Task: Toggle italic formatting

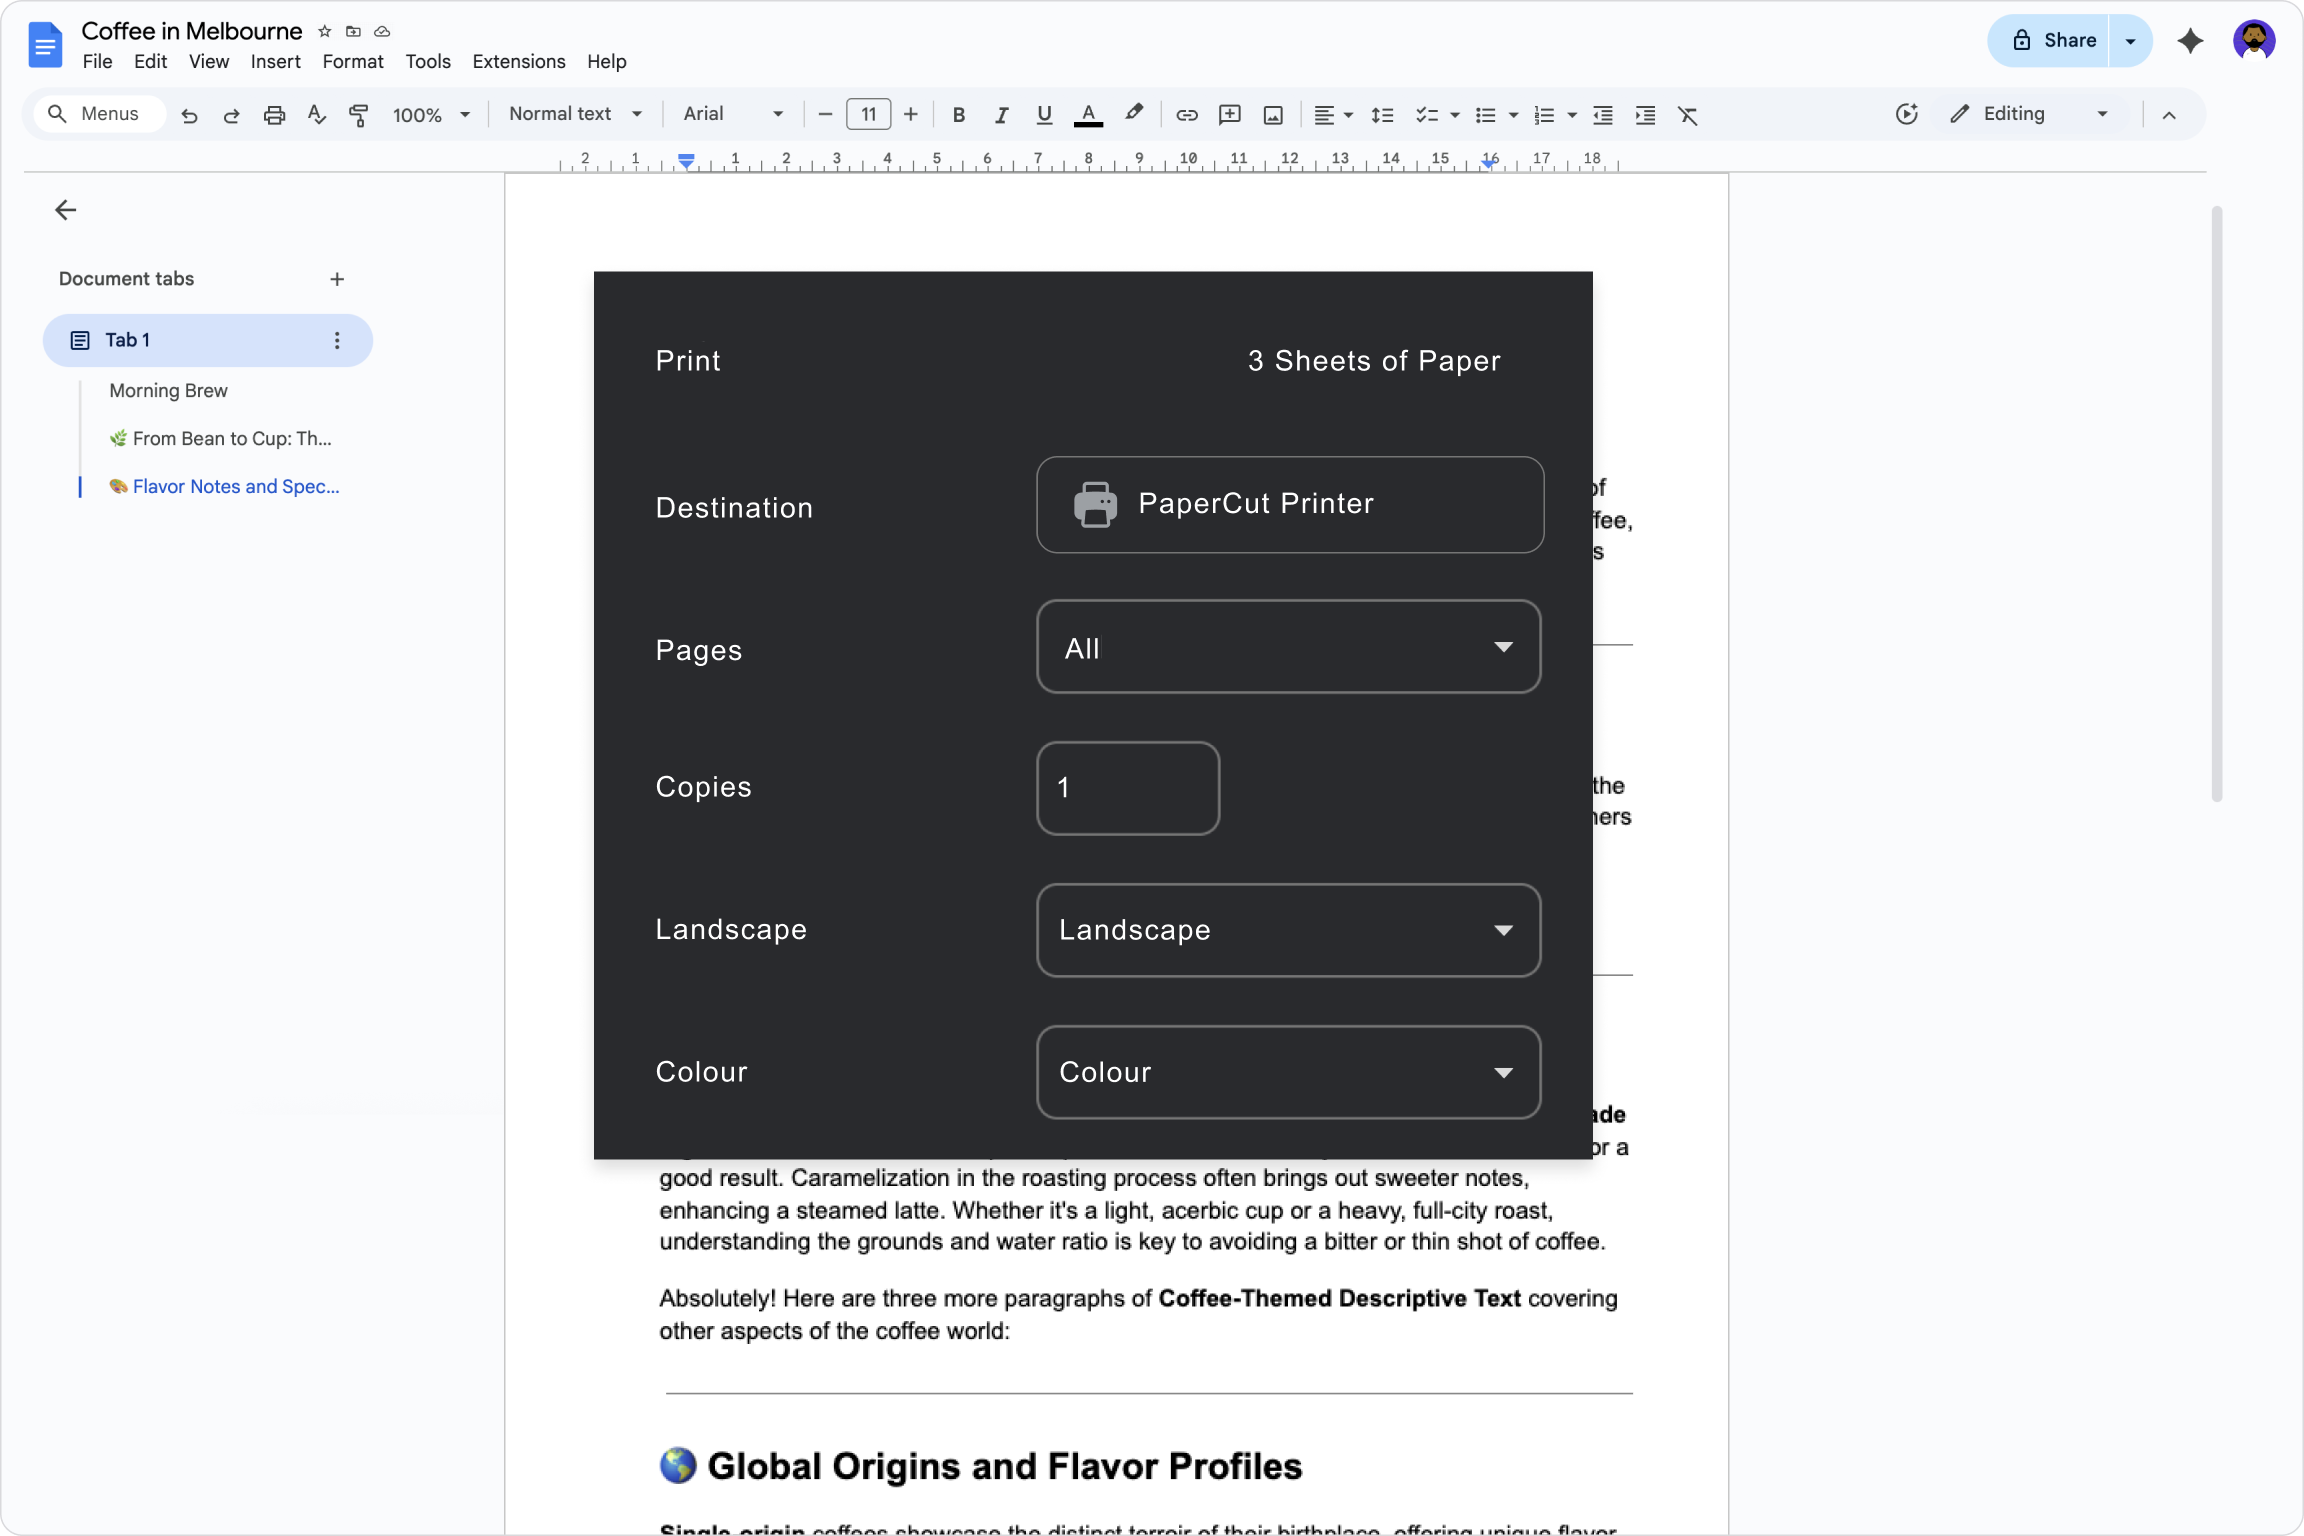Action: (x=1000, y=114)
